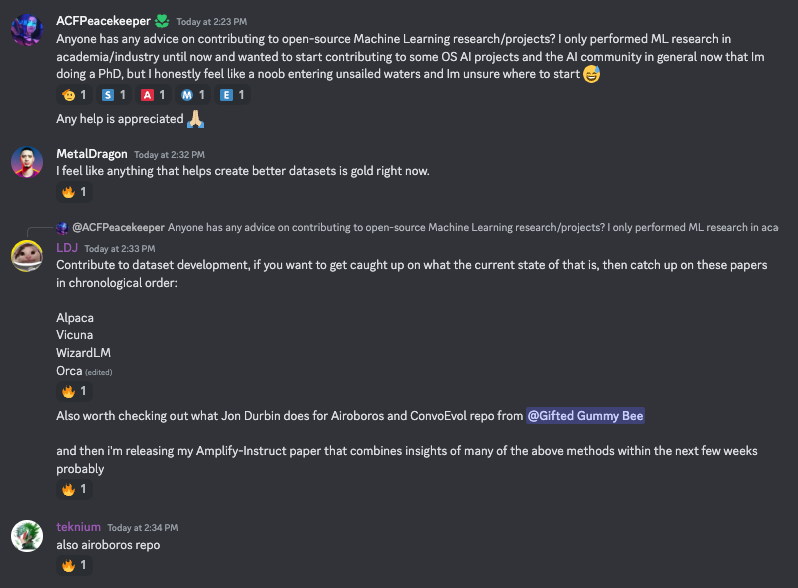Open LDJ's avatar picture
798x588 pixels.
26,255
